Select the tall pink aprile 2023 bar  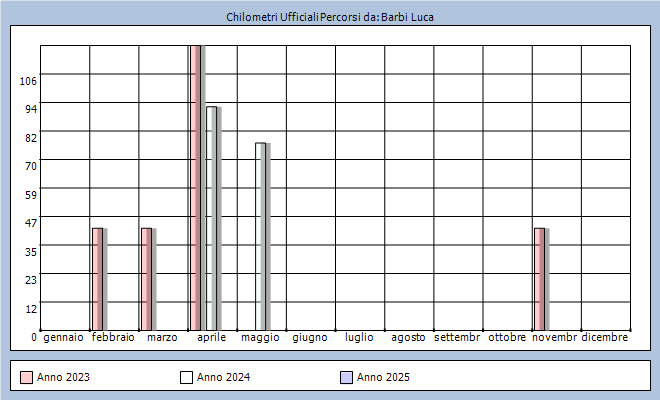pos(195,188)
